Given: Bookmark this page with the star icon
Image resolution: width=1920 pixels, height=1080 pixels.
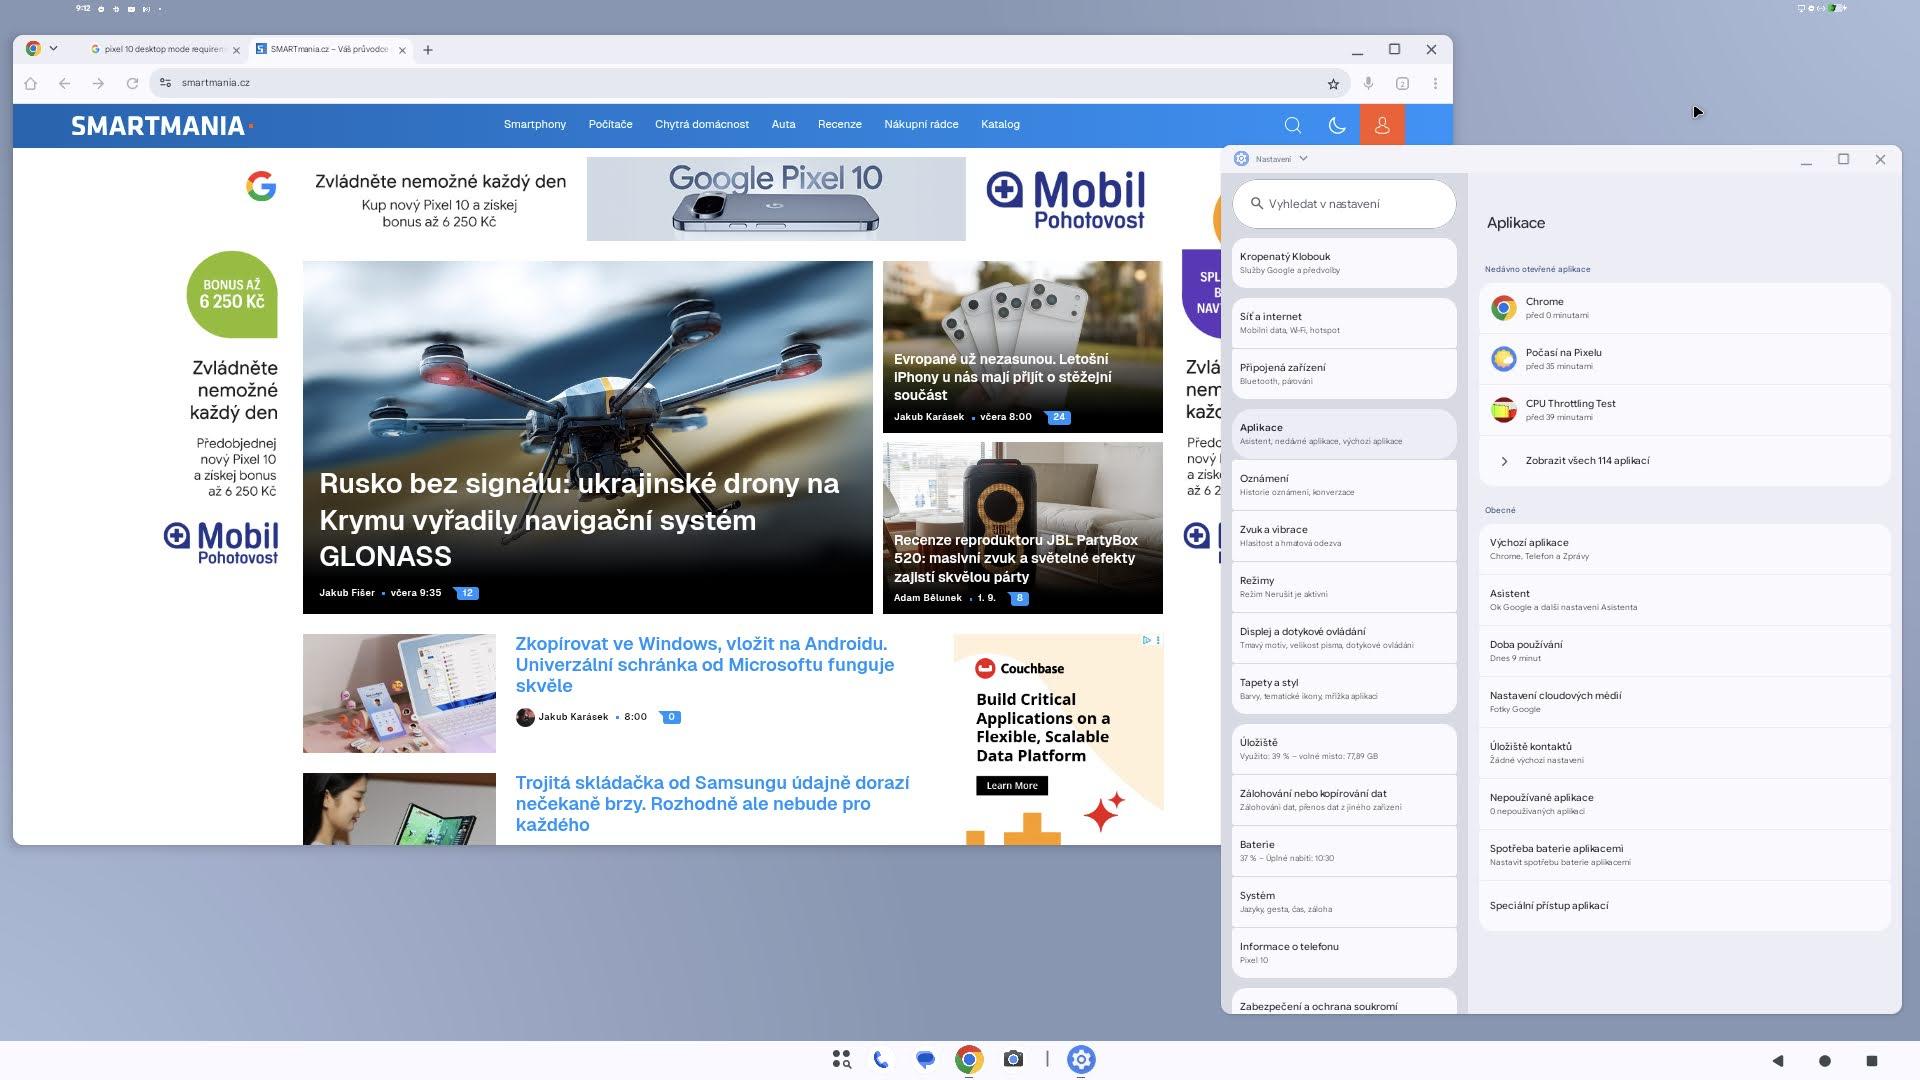Looking at the screenshot, I should tap(1333, 84).
